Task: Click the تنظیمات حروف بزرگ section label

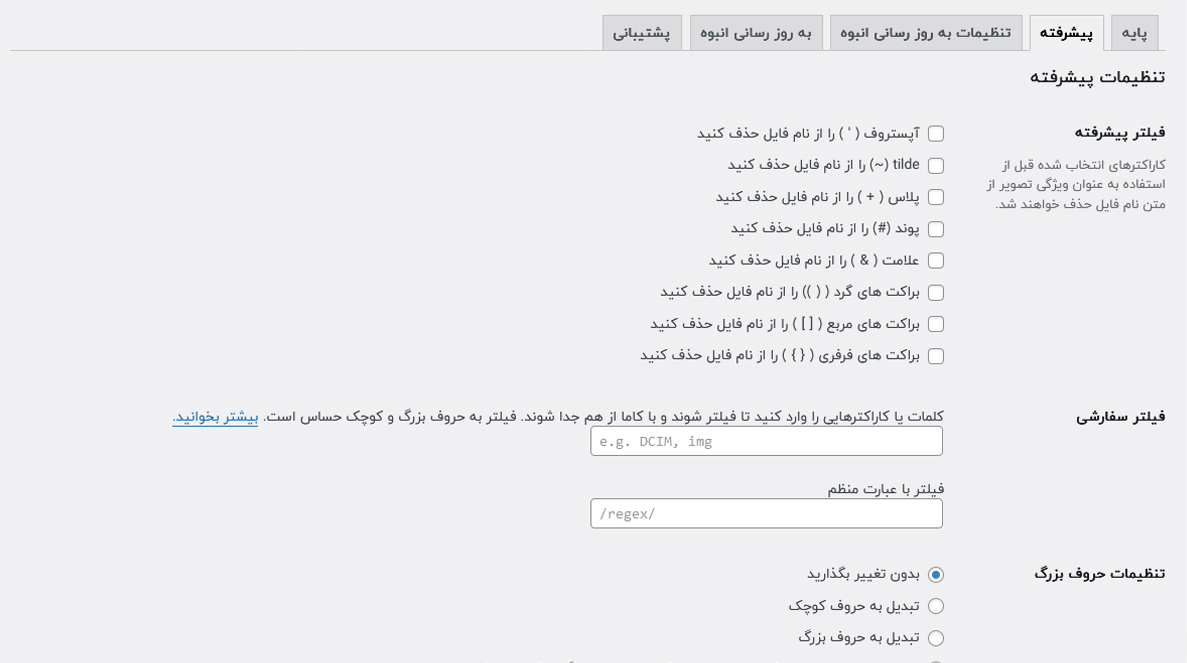Action: (1099, 574)
